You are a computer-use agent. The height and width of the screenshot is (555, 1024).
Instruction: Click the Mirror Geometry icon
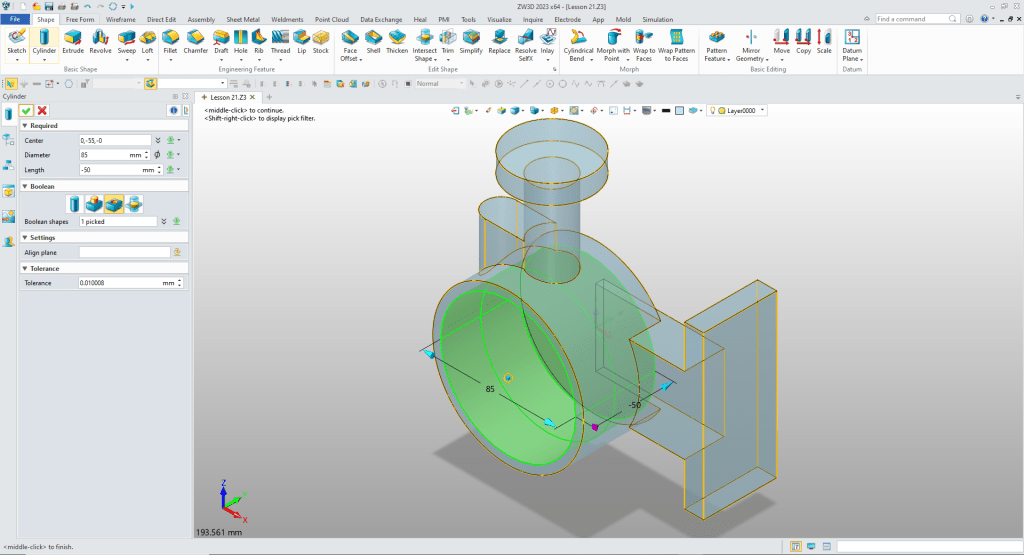[751, 37]
